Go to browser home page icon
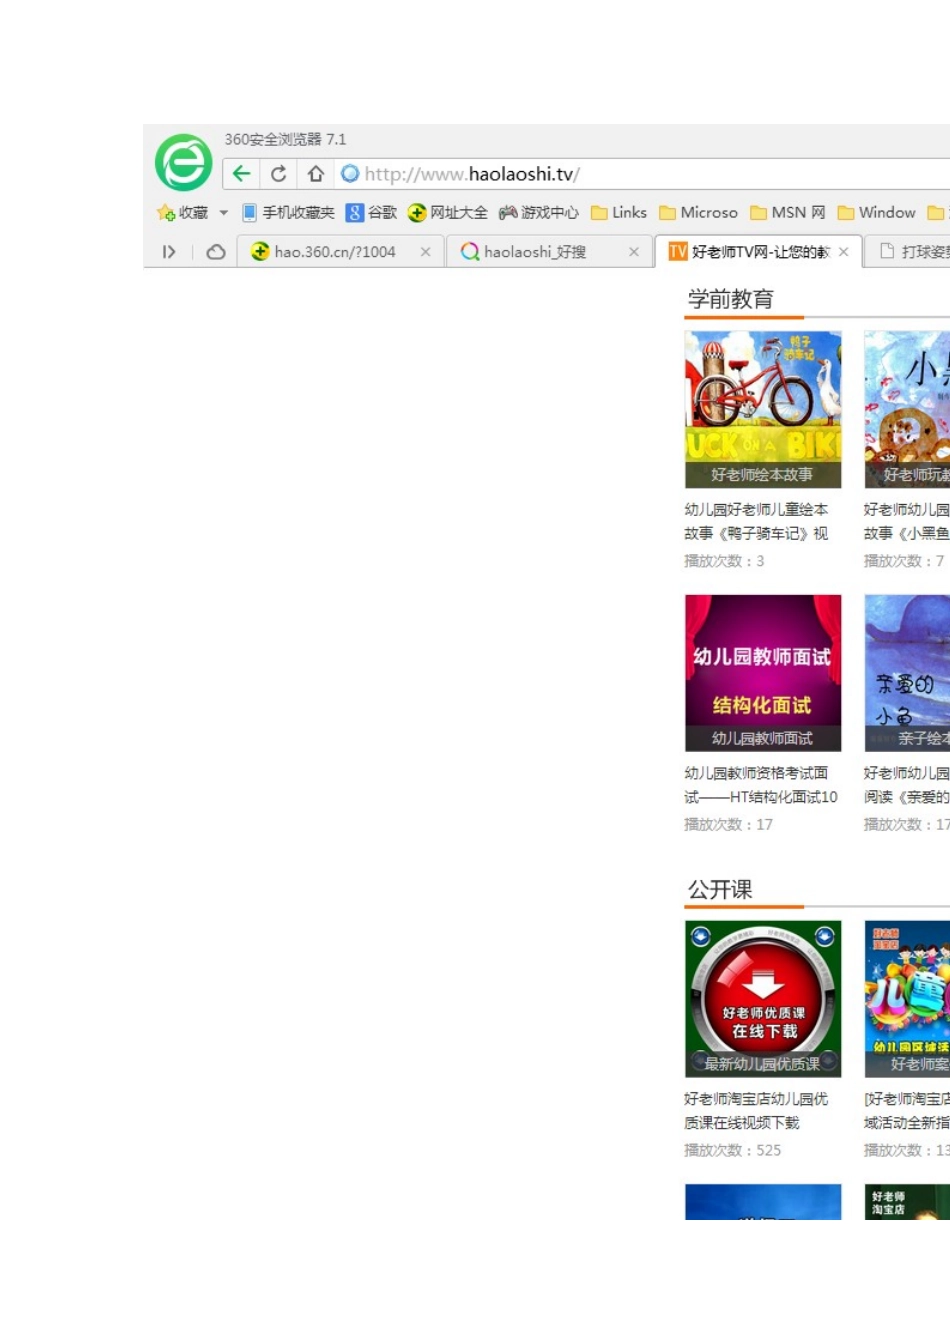The image size is (950, 1344). pyautogui.click(x=315, y=174)
